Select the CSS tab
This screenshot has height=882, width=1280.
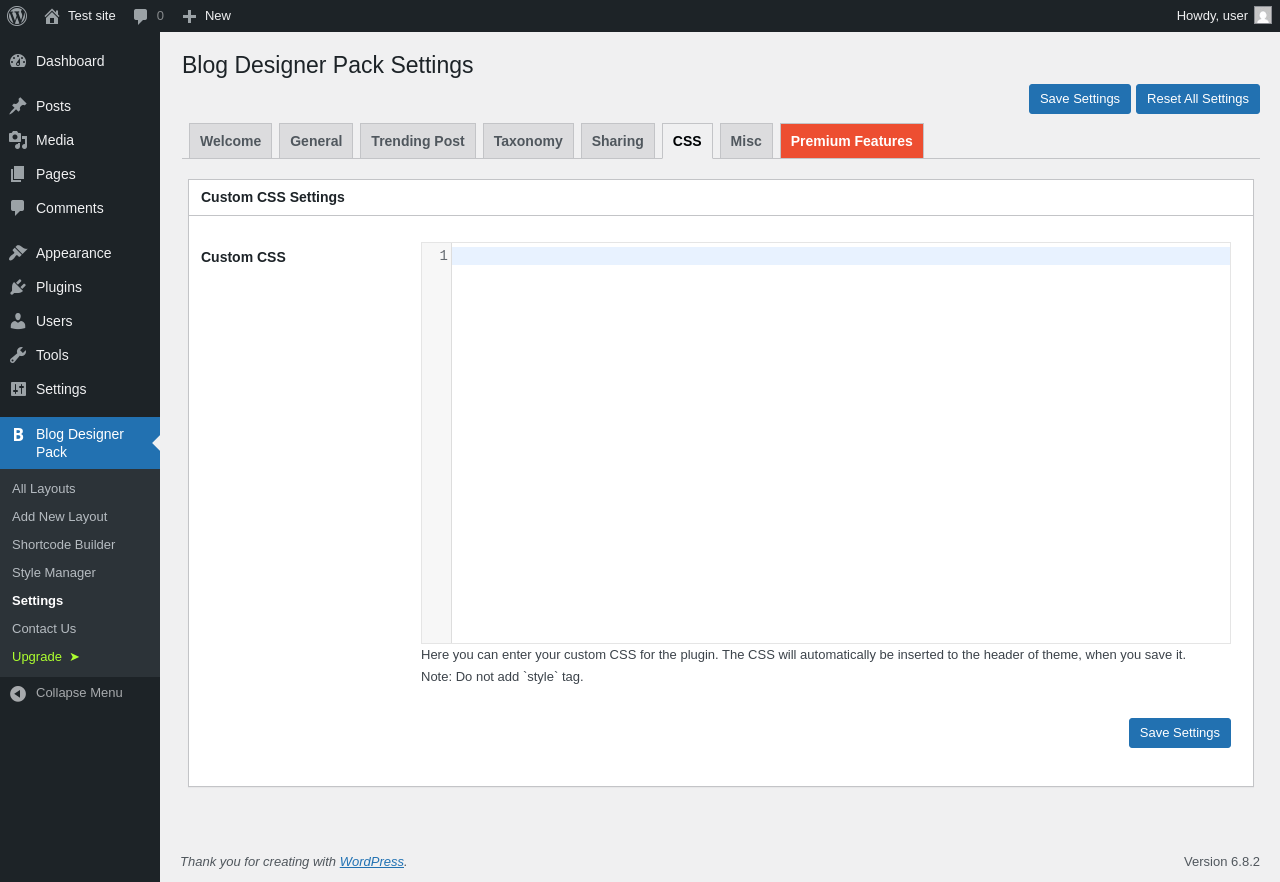click(x=687, y=141)
